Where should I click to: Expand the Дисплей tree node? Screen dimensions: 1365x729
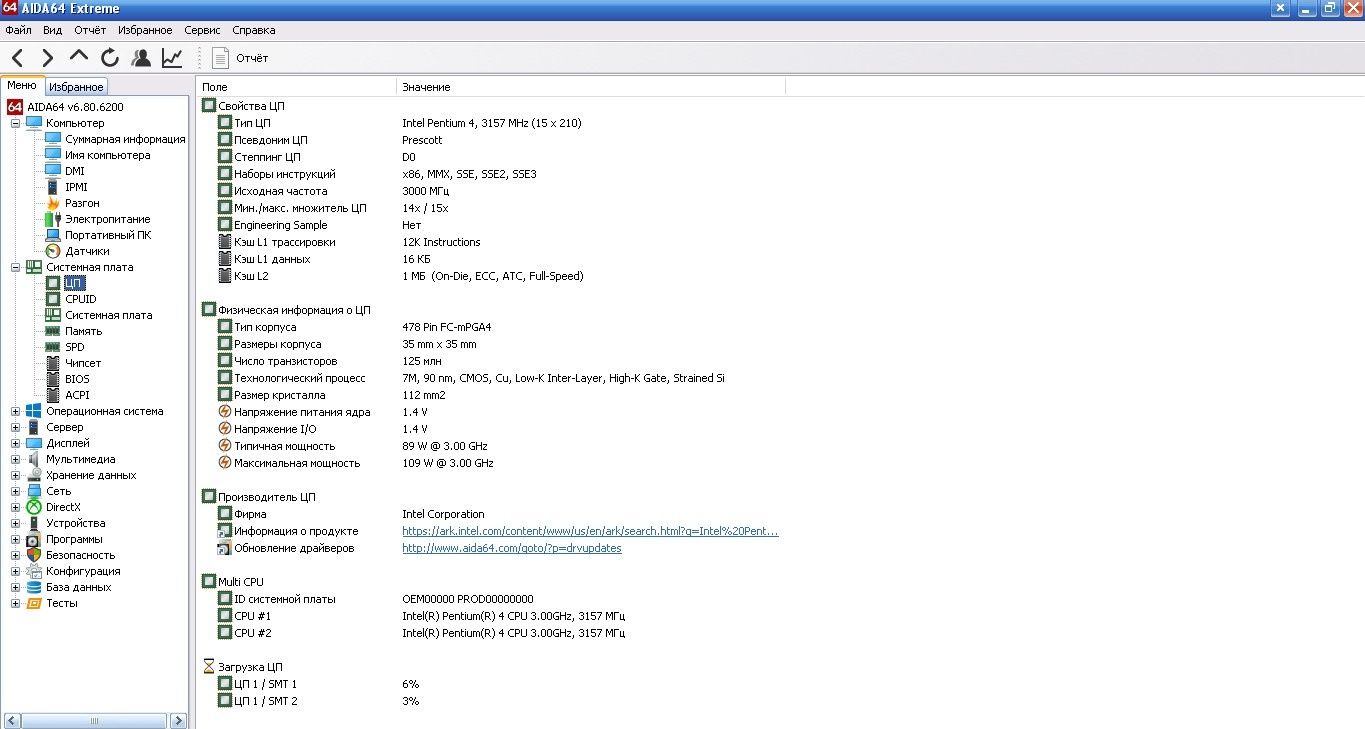[x=16, y=443]
